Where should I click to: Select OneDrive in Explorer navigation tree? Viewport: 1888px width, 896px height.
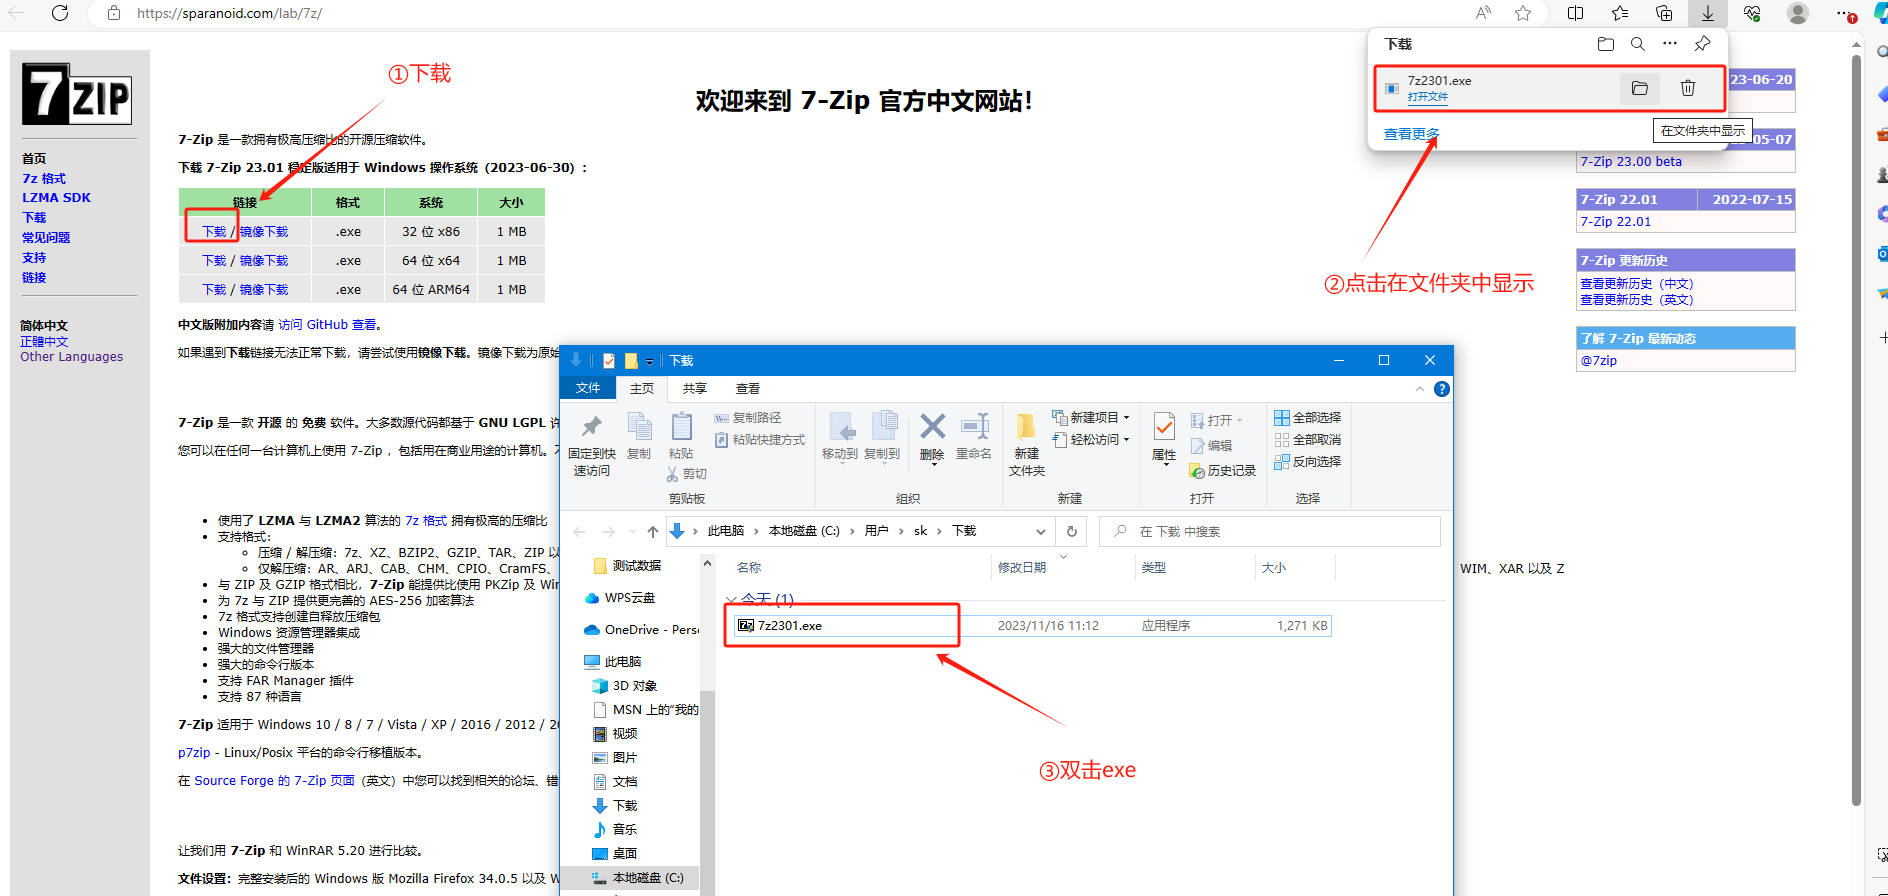pos(640,630)
